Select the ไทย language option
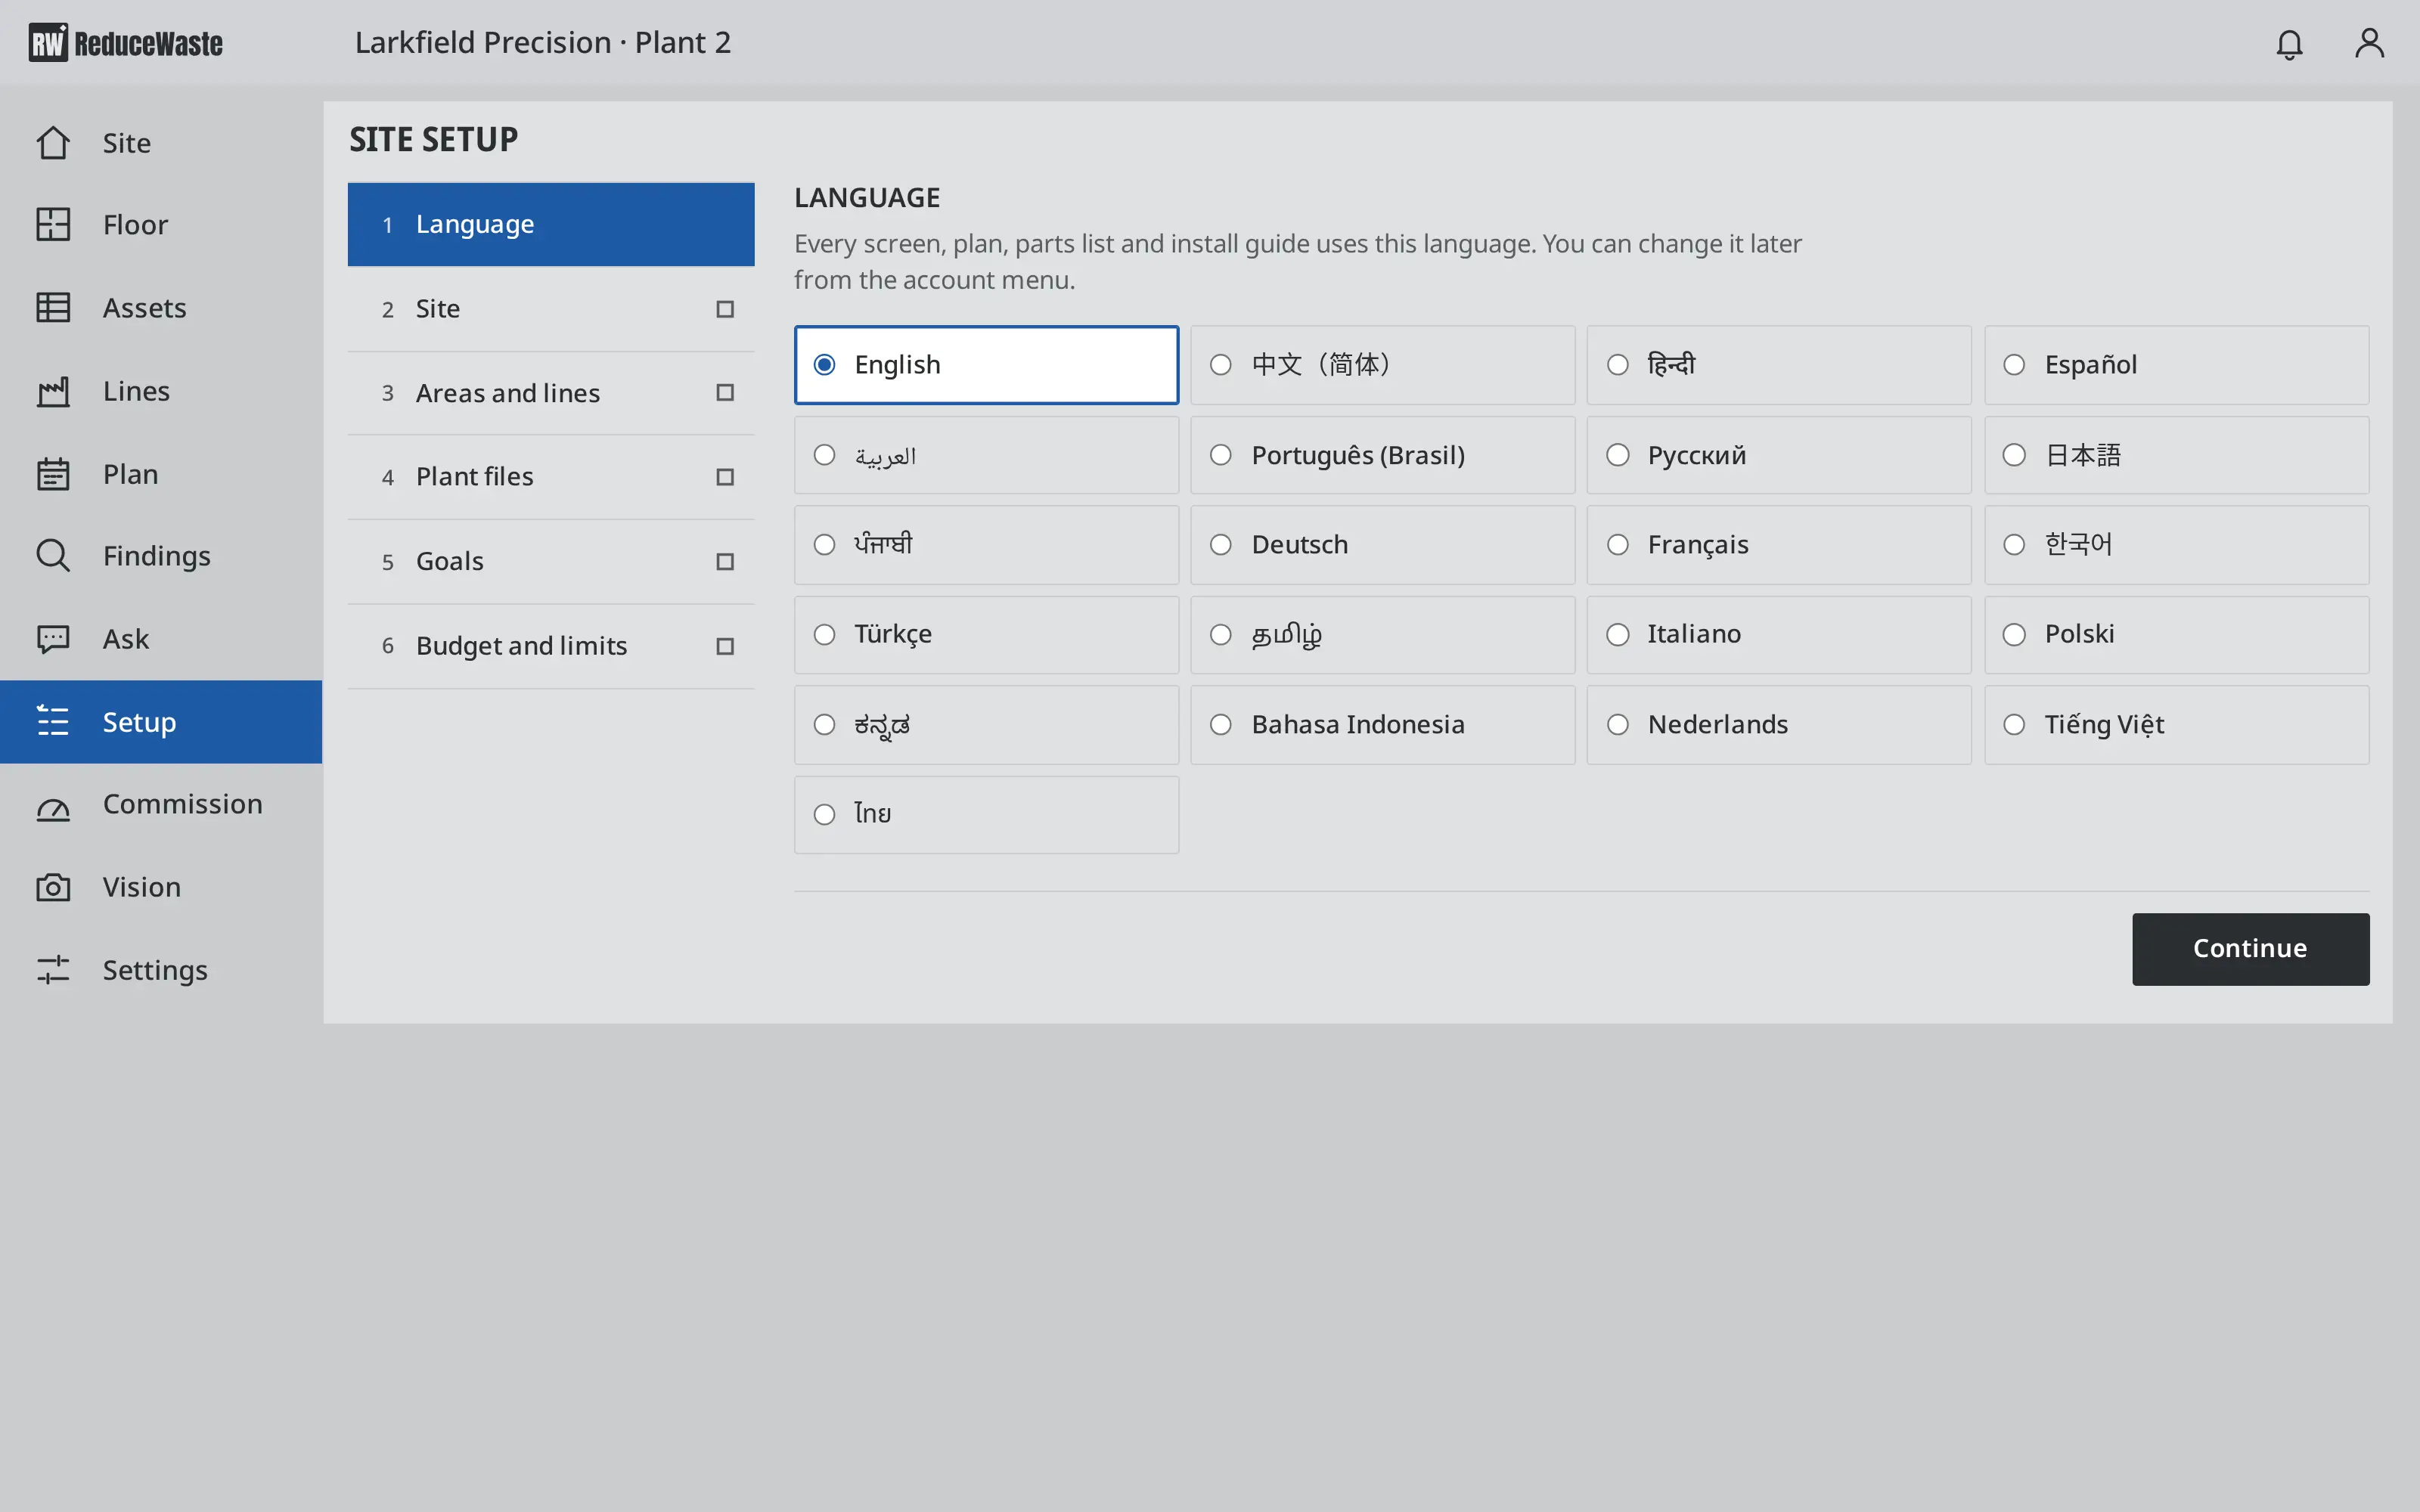 pos(986,815)
